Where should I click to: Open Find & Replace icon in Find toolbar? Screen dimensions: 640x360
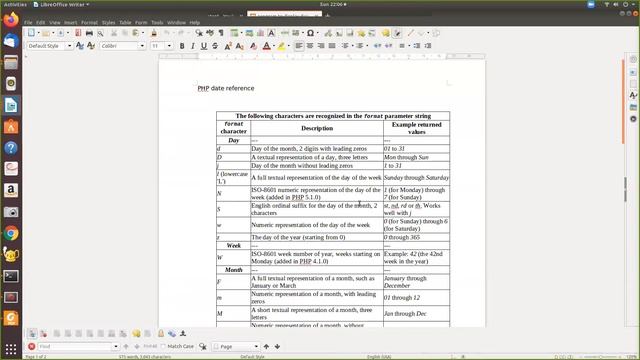(203, 347)
